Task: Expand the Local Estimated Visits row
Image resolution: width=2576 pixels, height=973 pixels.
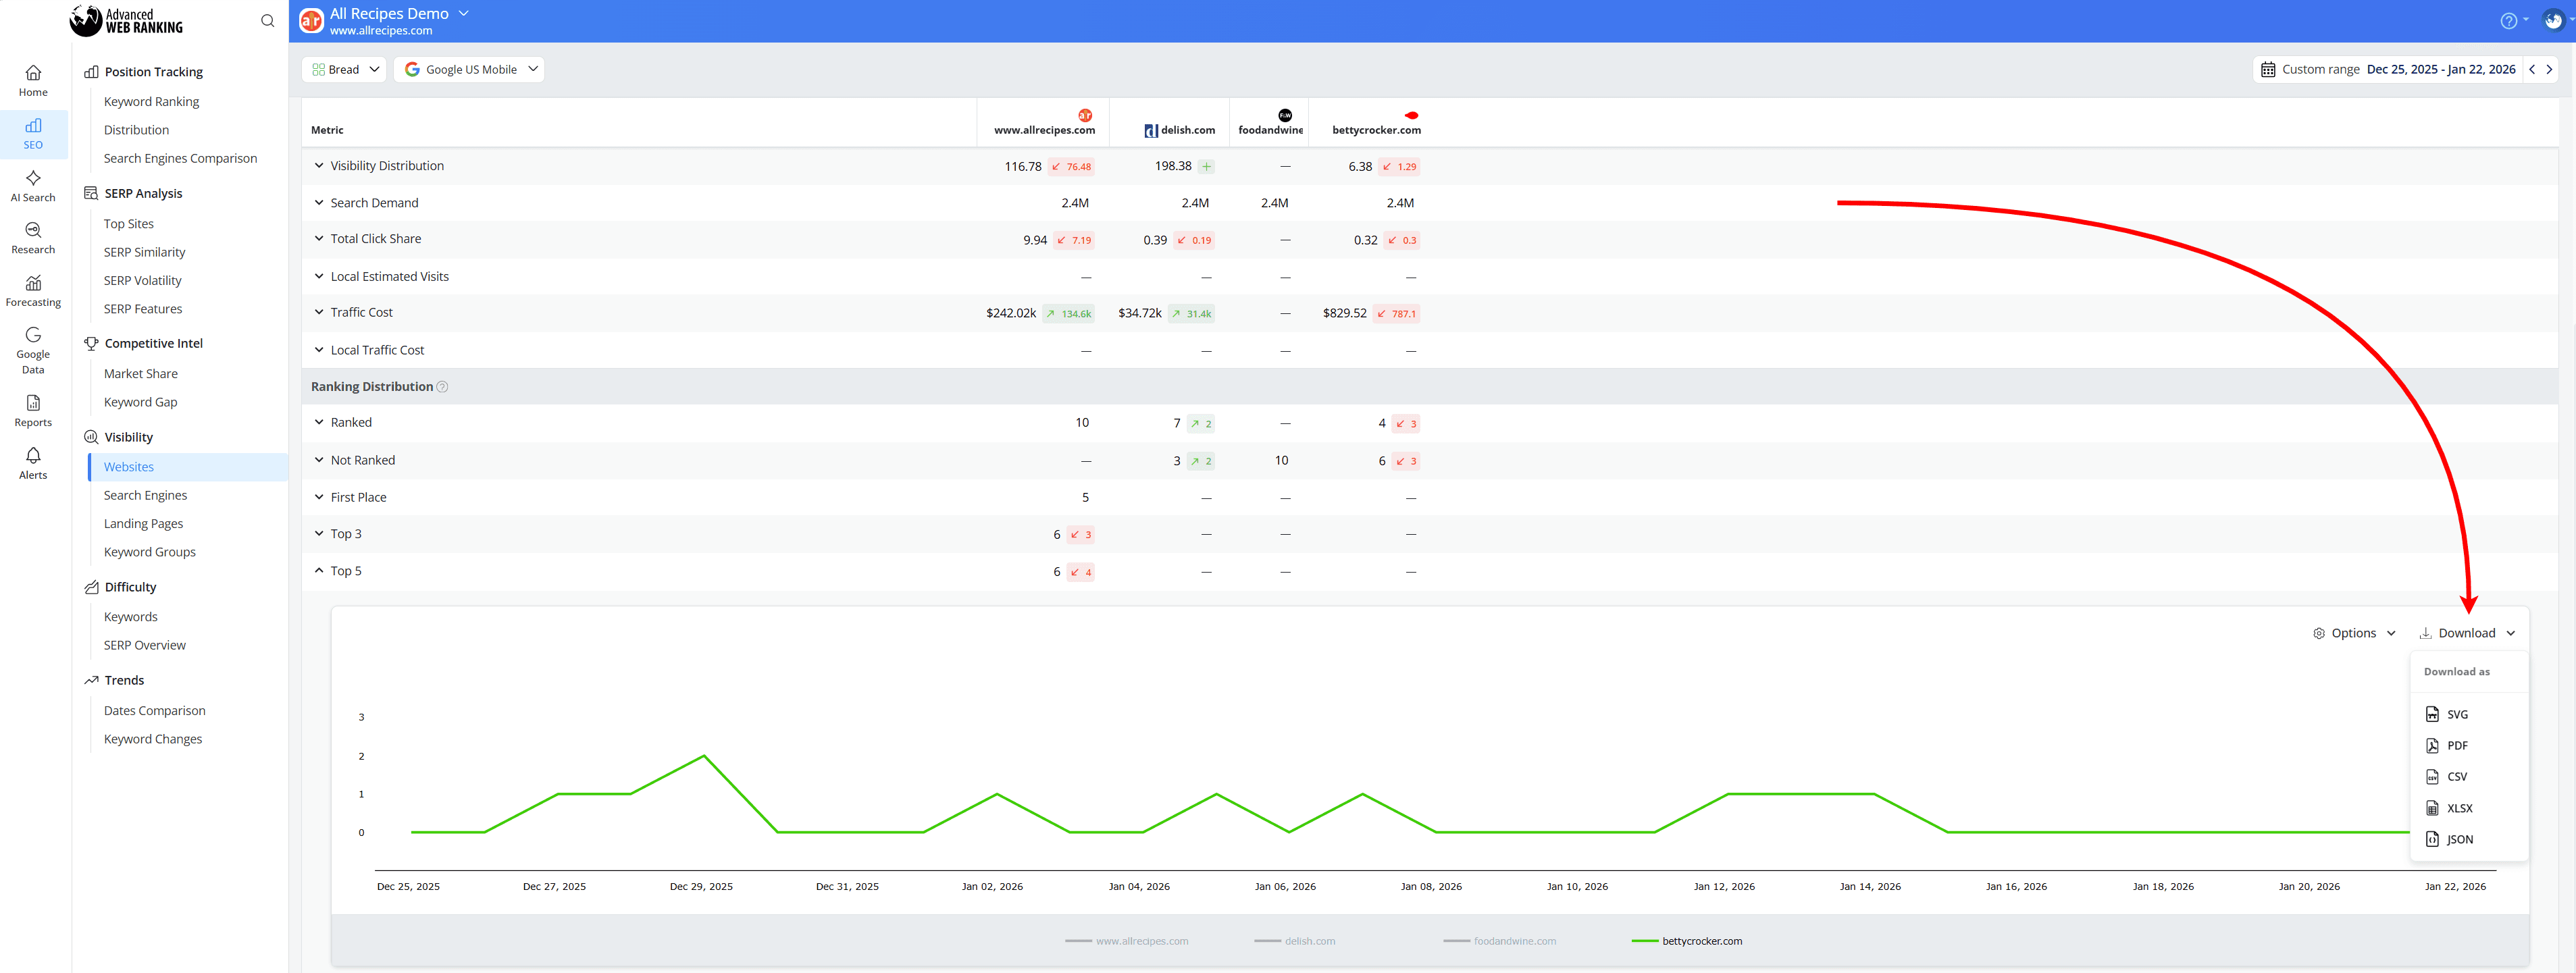Action: point(319,277)
